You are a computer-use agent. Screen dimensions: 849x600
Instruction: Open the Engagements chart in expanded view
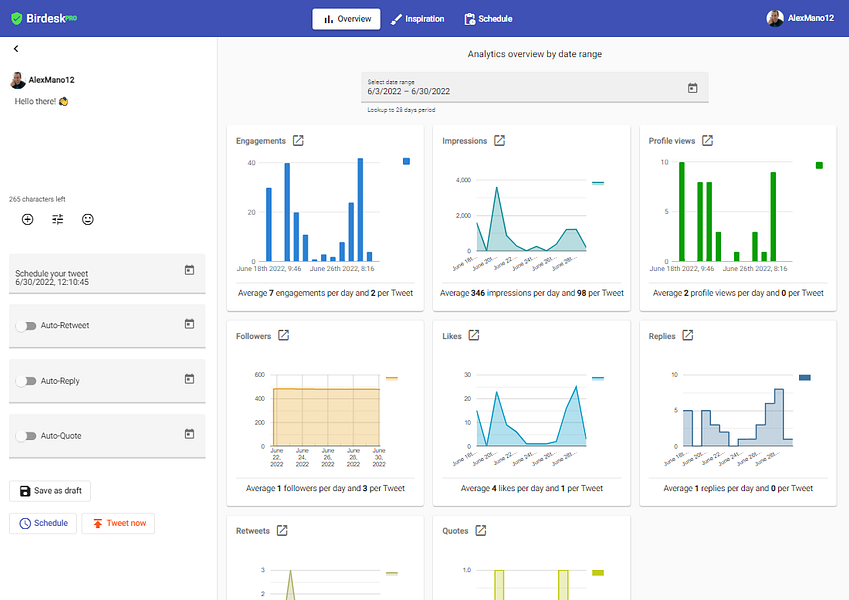[x=298, y=141]
